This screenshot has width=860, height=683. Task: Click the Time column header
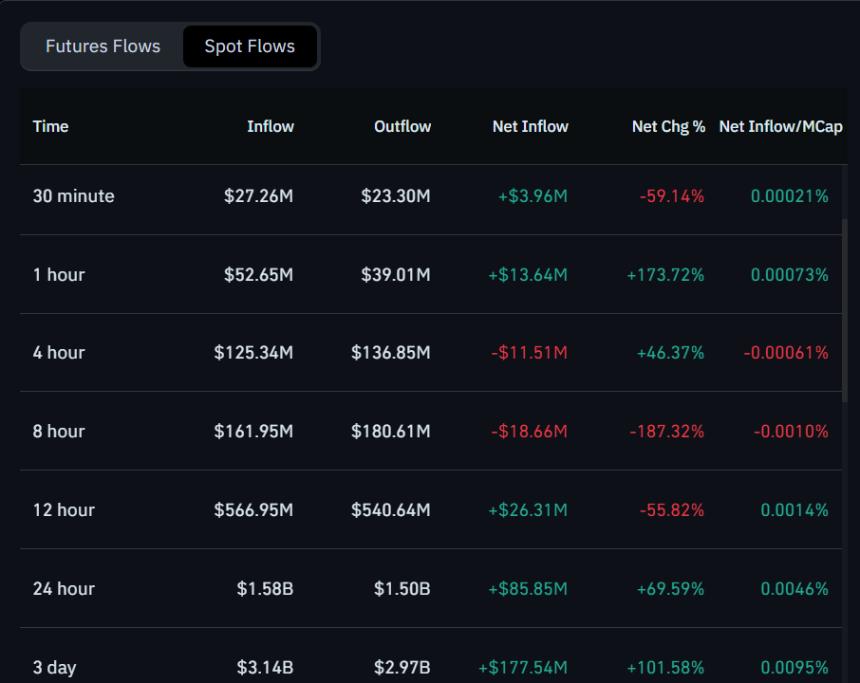49,127
